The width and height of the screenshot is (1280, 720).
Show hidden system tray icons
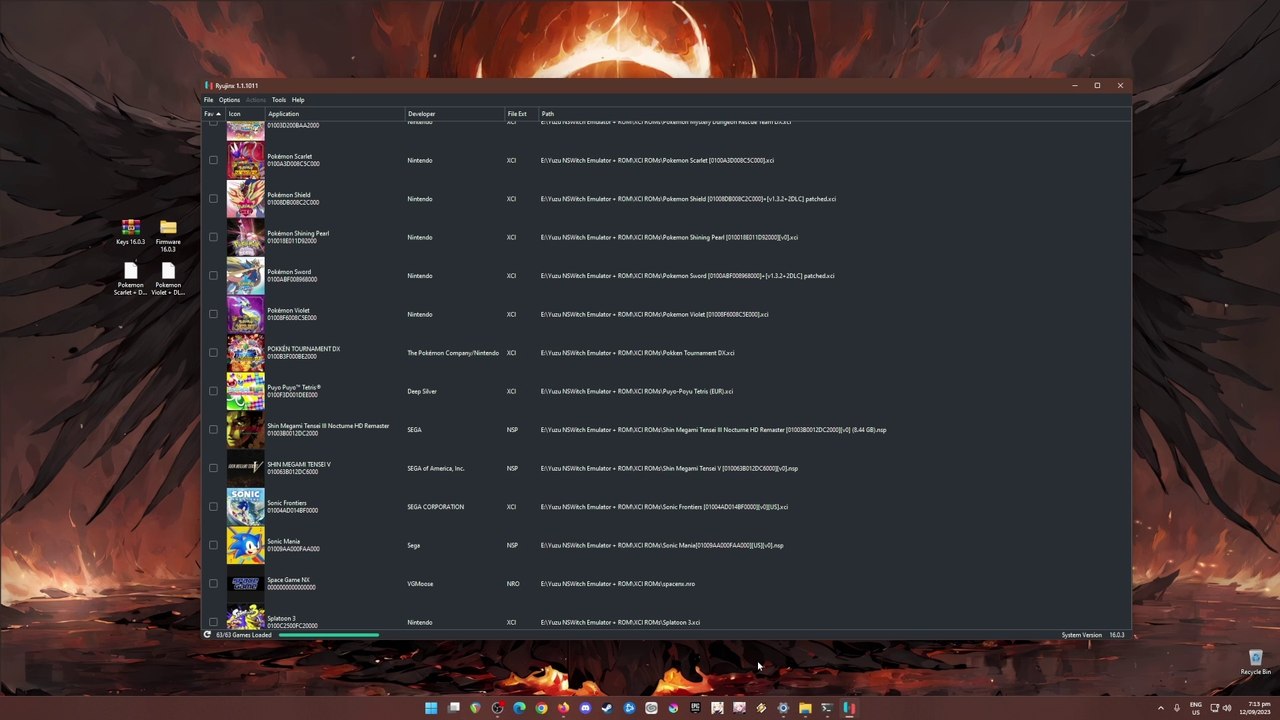pos(1161,708)
